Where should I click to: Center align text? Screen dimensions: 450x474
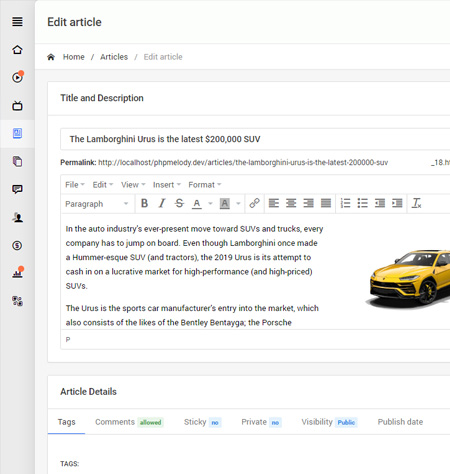click(291, 203)
